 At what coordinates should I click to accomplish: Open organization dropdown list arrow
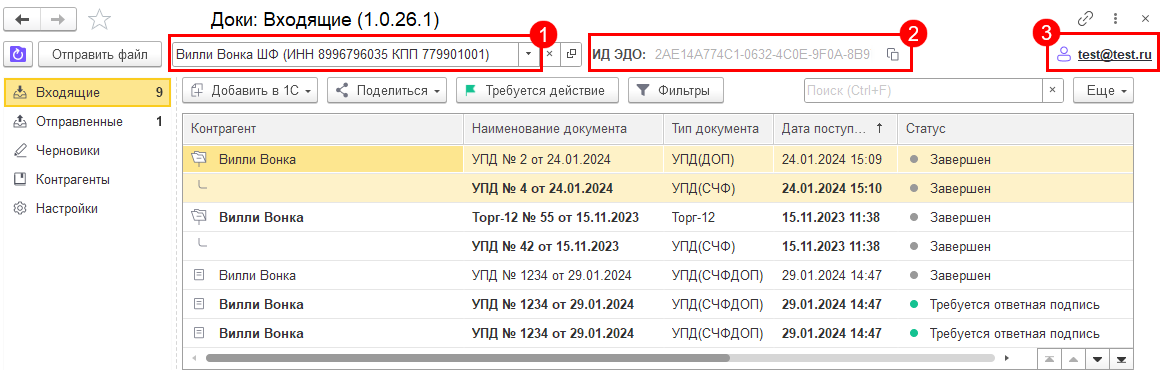tap(528, 54)
